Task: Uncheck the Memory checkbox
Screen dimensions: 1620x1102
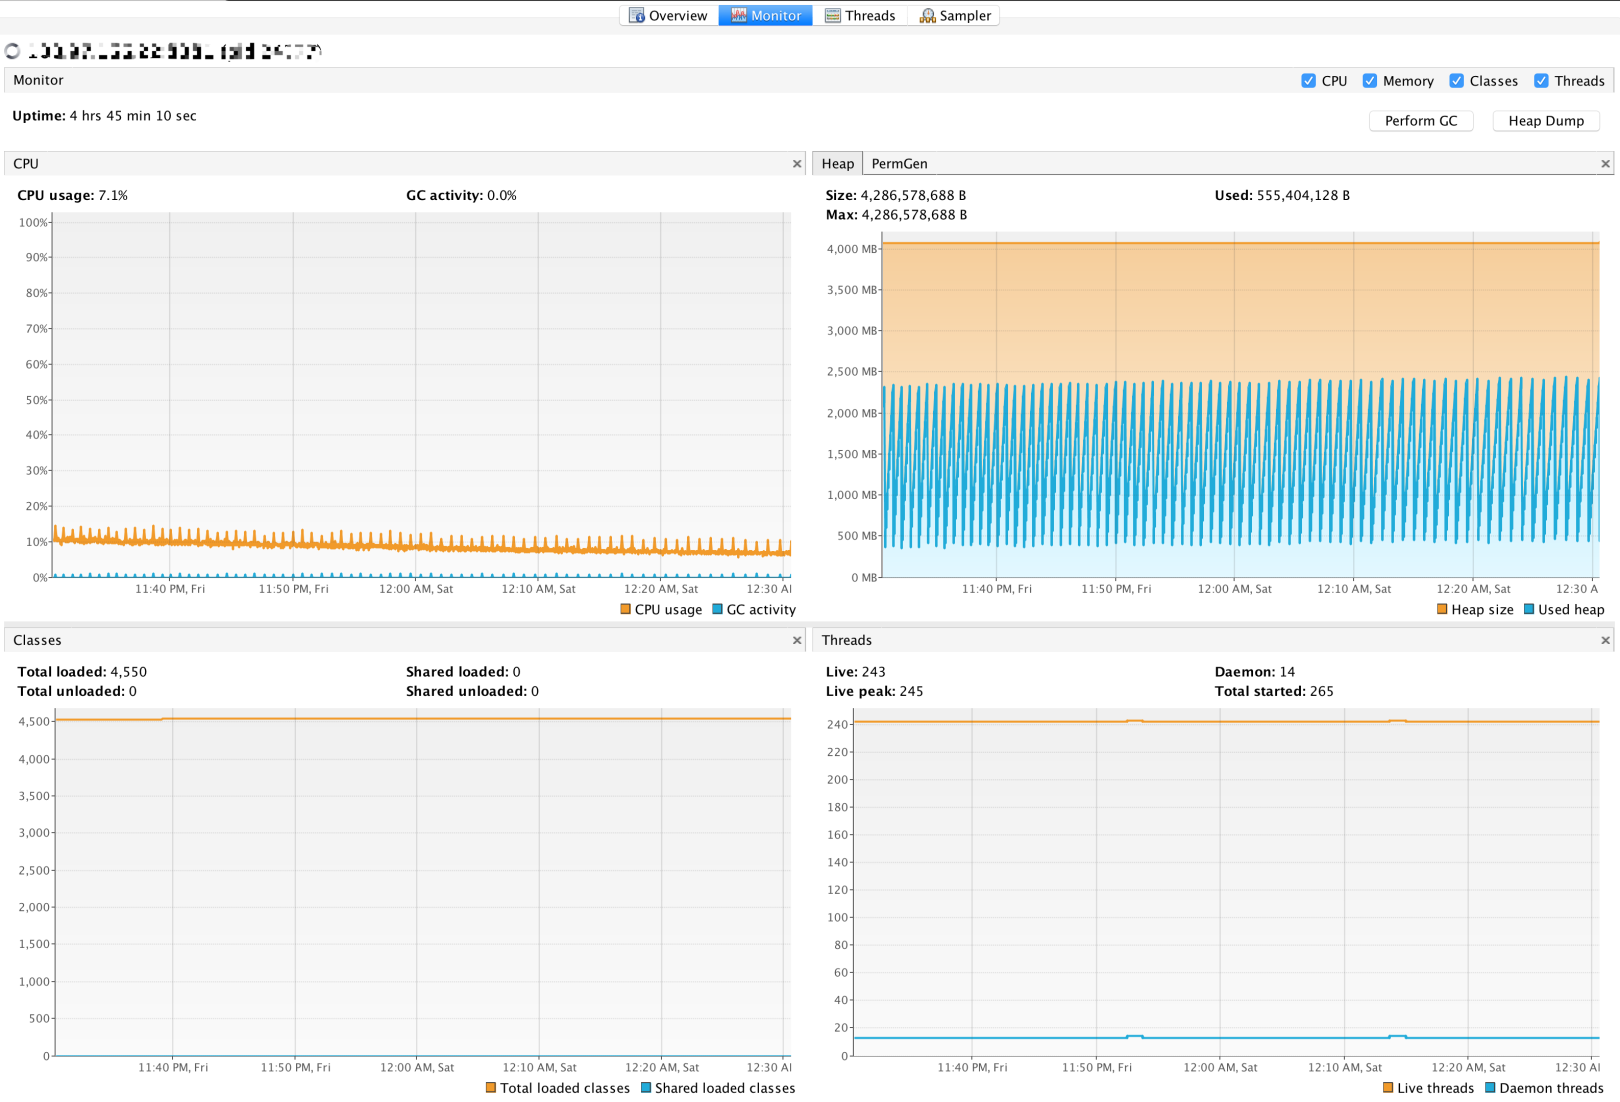Action: [1370, 81]
